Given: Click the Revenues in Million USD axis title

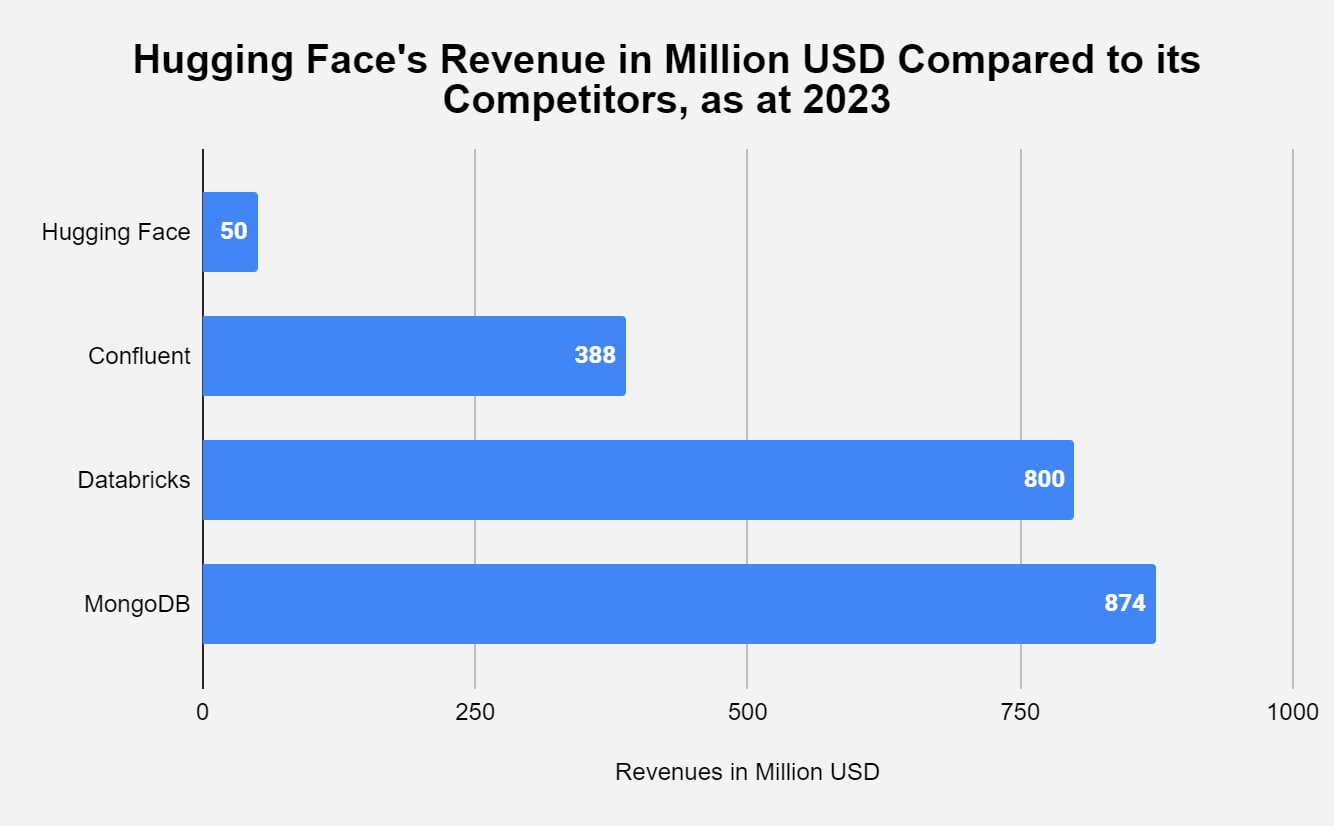Looking at the screenshot, I should point(746,771).
